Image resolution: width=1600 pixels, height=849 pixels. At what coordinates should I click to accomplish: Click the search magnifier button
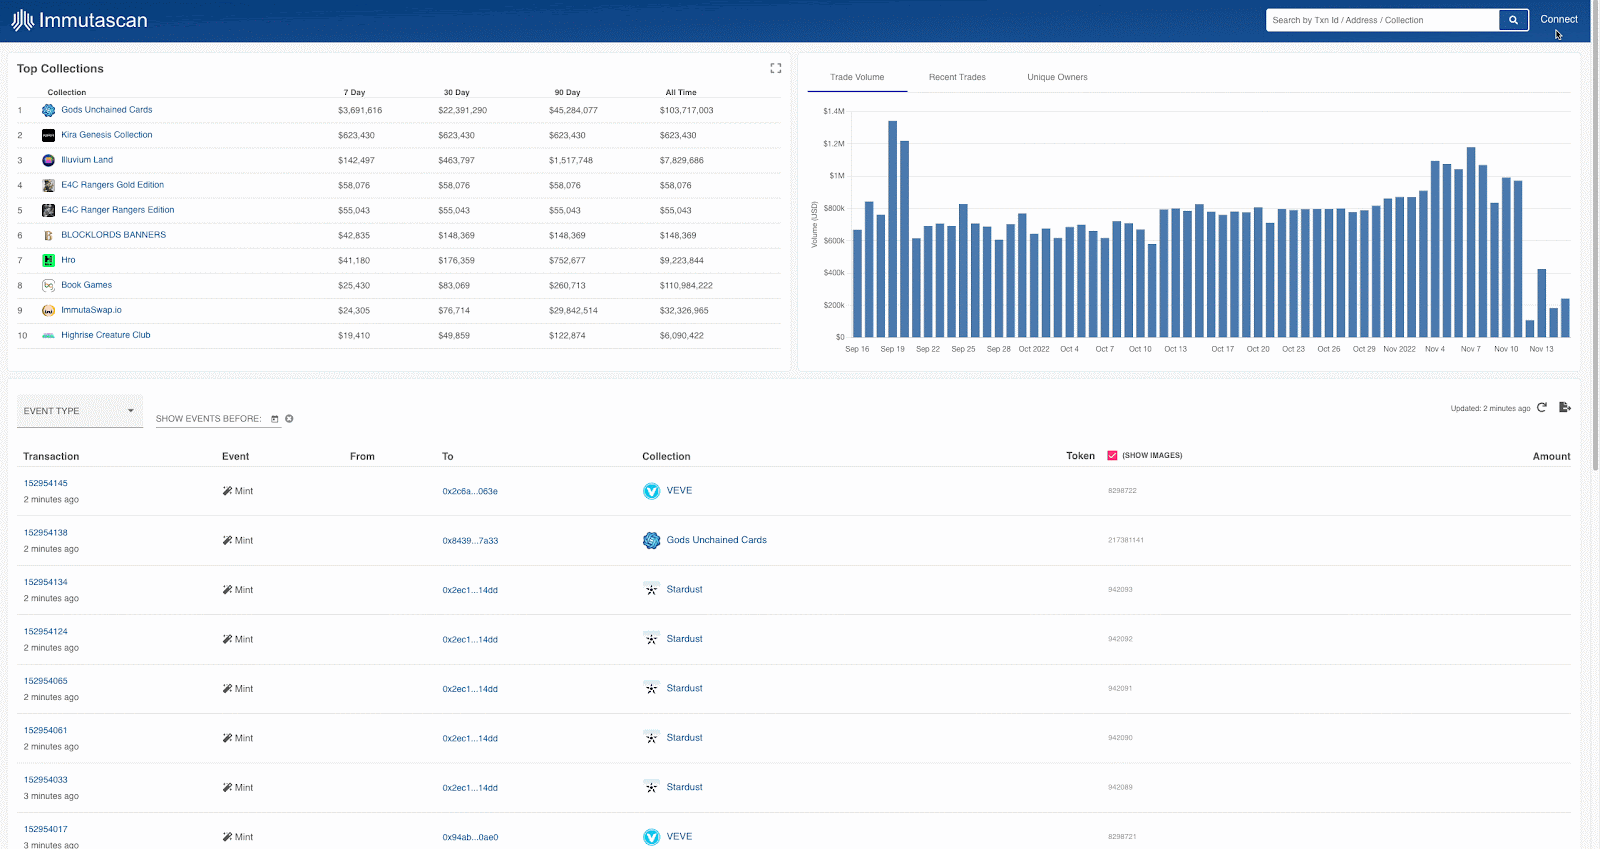pos(1513,20)
